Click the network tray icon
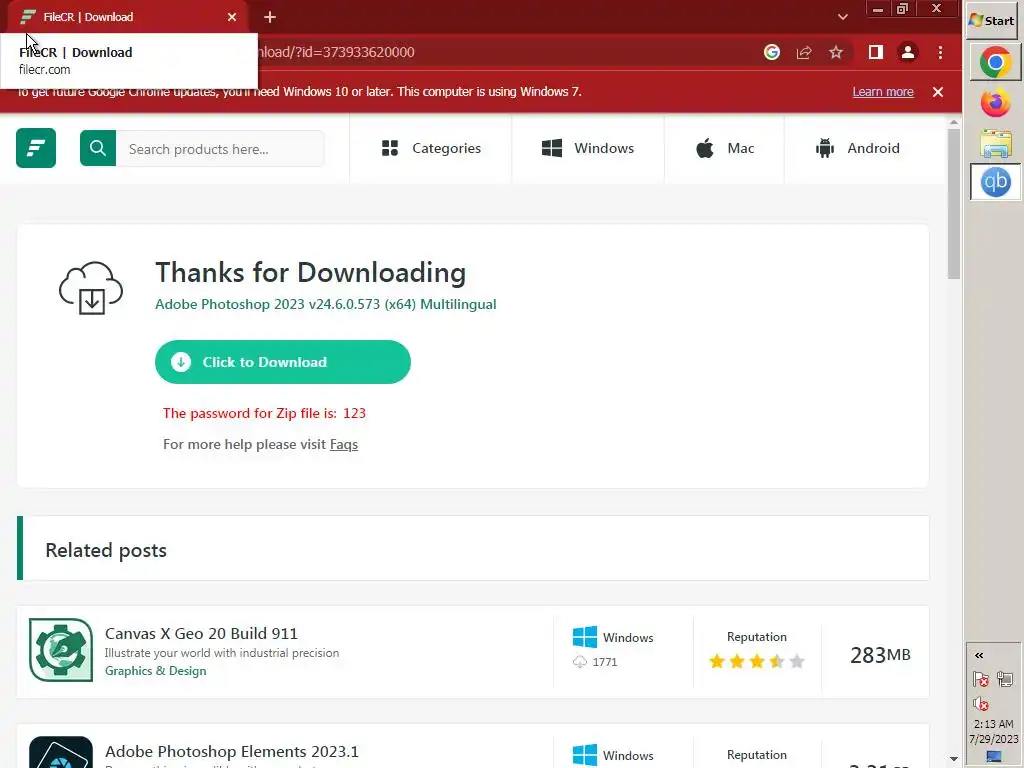The width and height of the screenshot is (1024, 768). point(1005,680)
